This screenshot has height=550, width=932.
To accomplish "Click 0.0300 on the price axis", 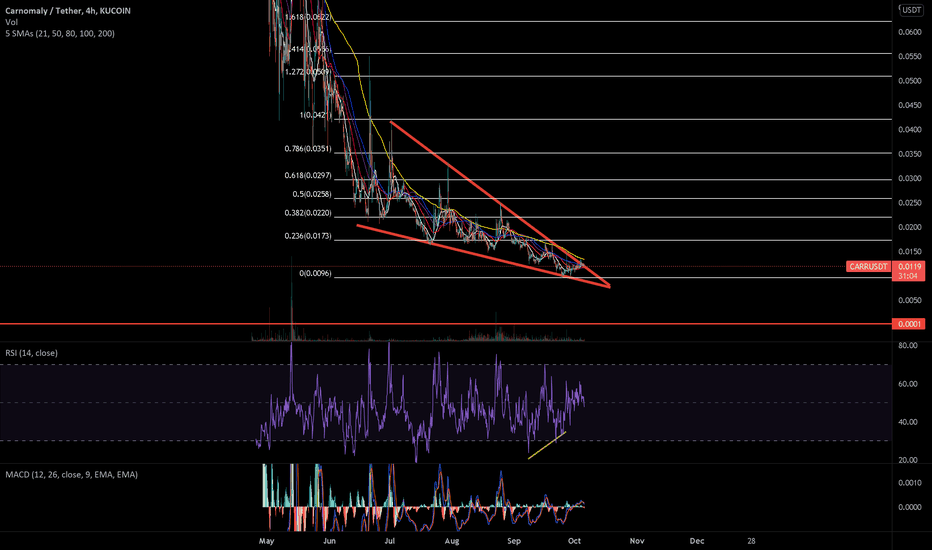I will (909, 178).
